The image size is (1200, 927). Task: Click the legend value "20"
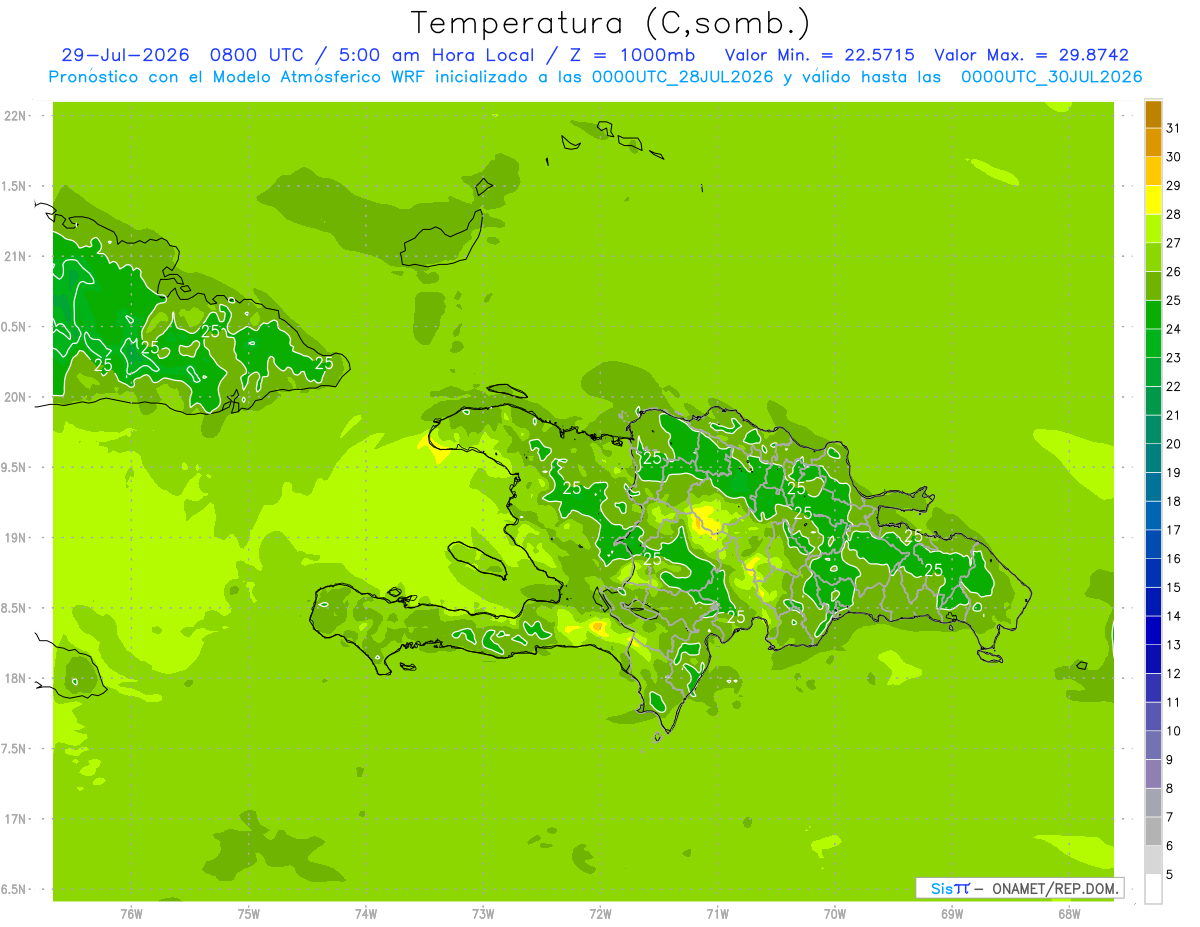pos(1173,444)
